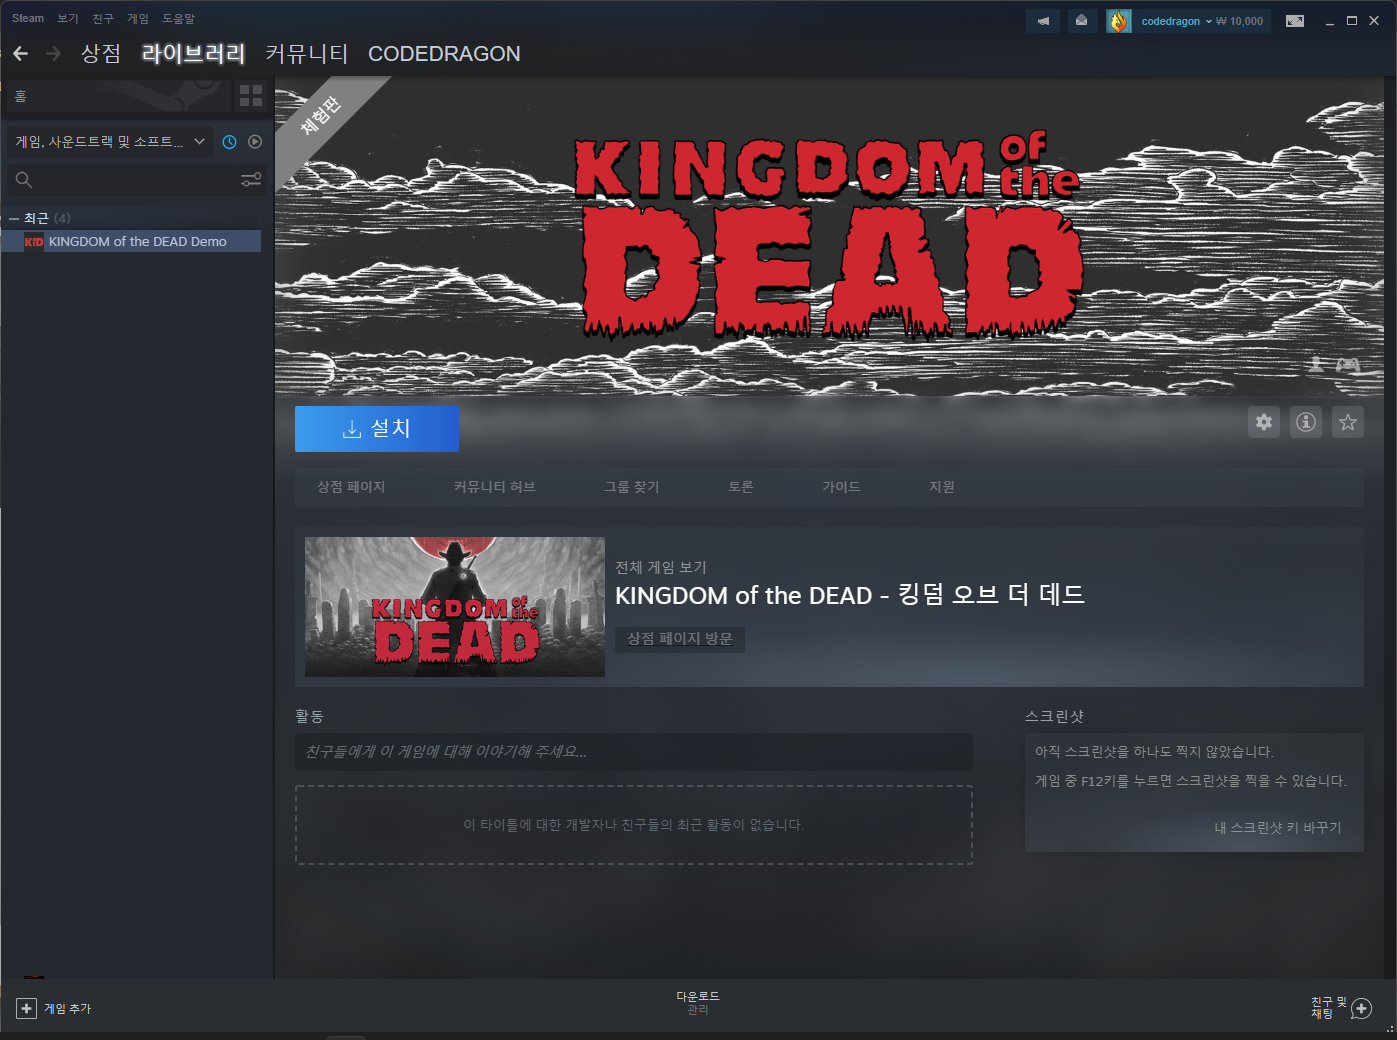Switch to the 상점 tab

pos(101,53)
